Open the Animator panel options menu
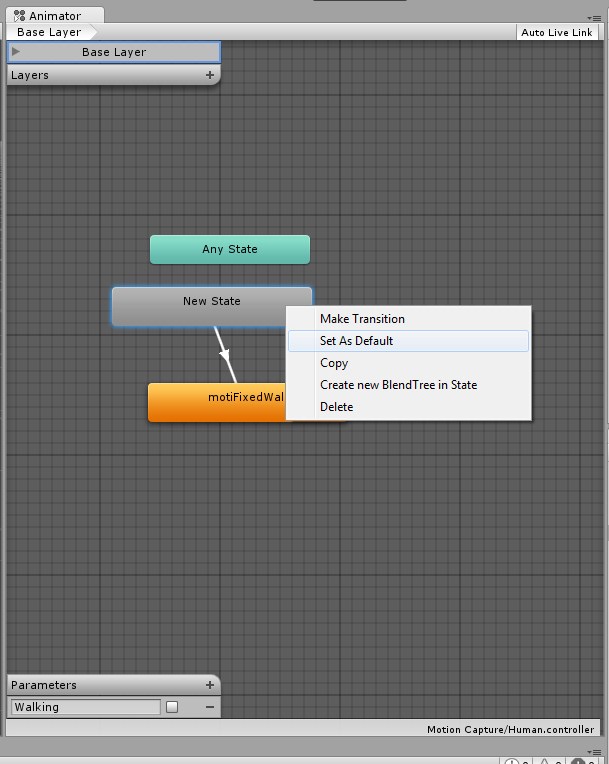 pyautogui.click(x=594, y=18)
